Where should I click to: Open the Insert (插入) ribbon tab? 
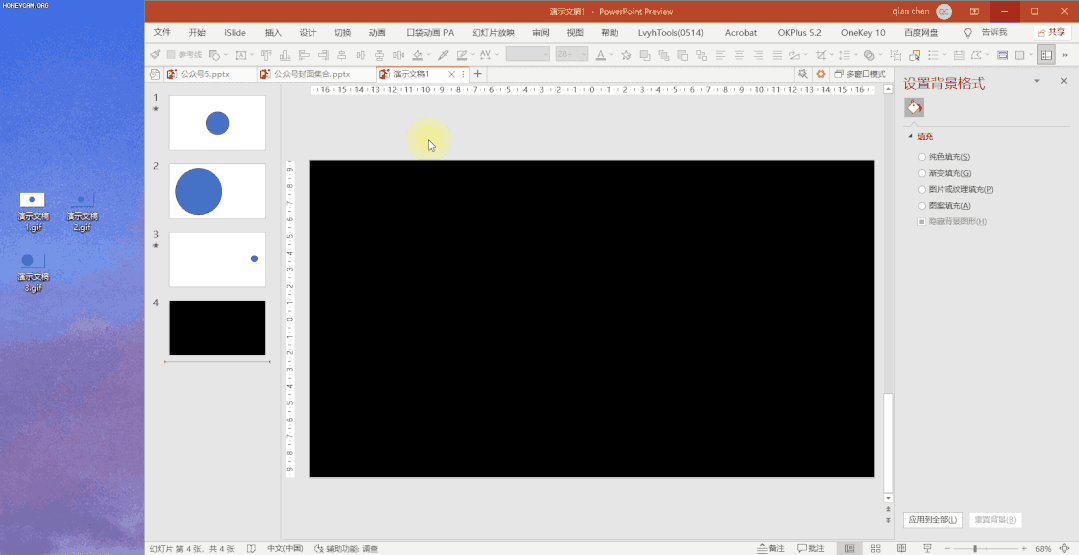tap(273, 33)
